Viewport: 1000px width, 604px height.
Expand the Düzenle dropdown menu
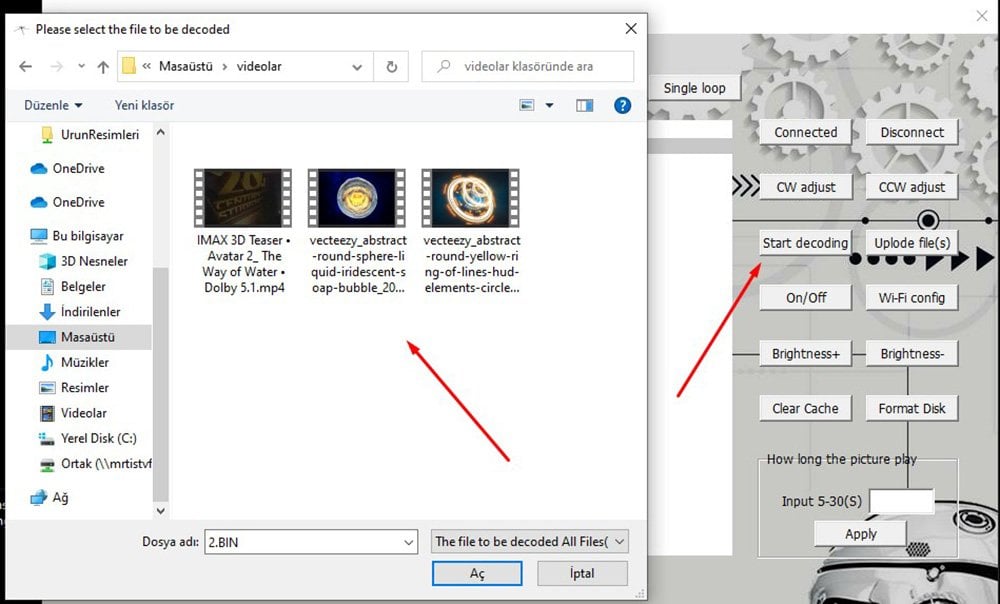pyautogui.click(x=53, y=105)
